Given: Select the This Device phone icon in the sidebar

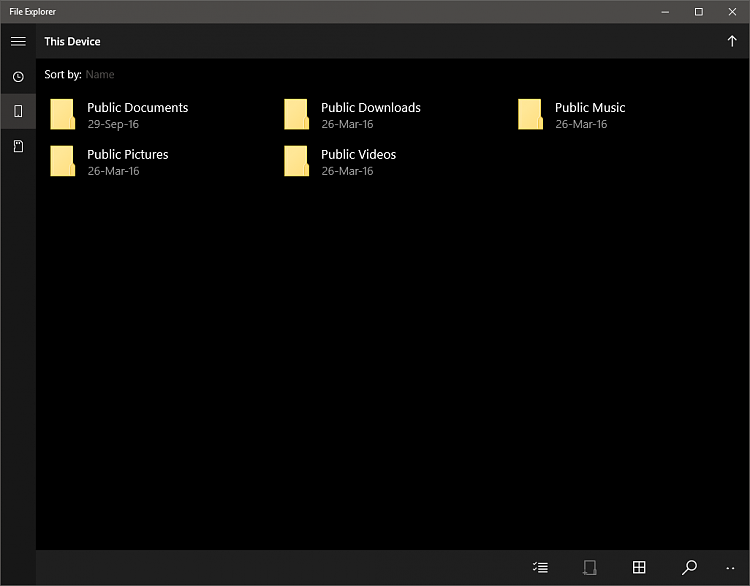Looking at the screenshot, I should click(18, 111).
